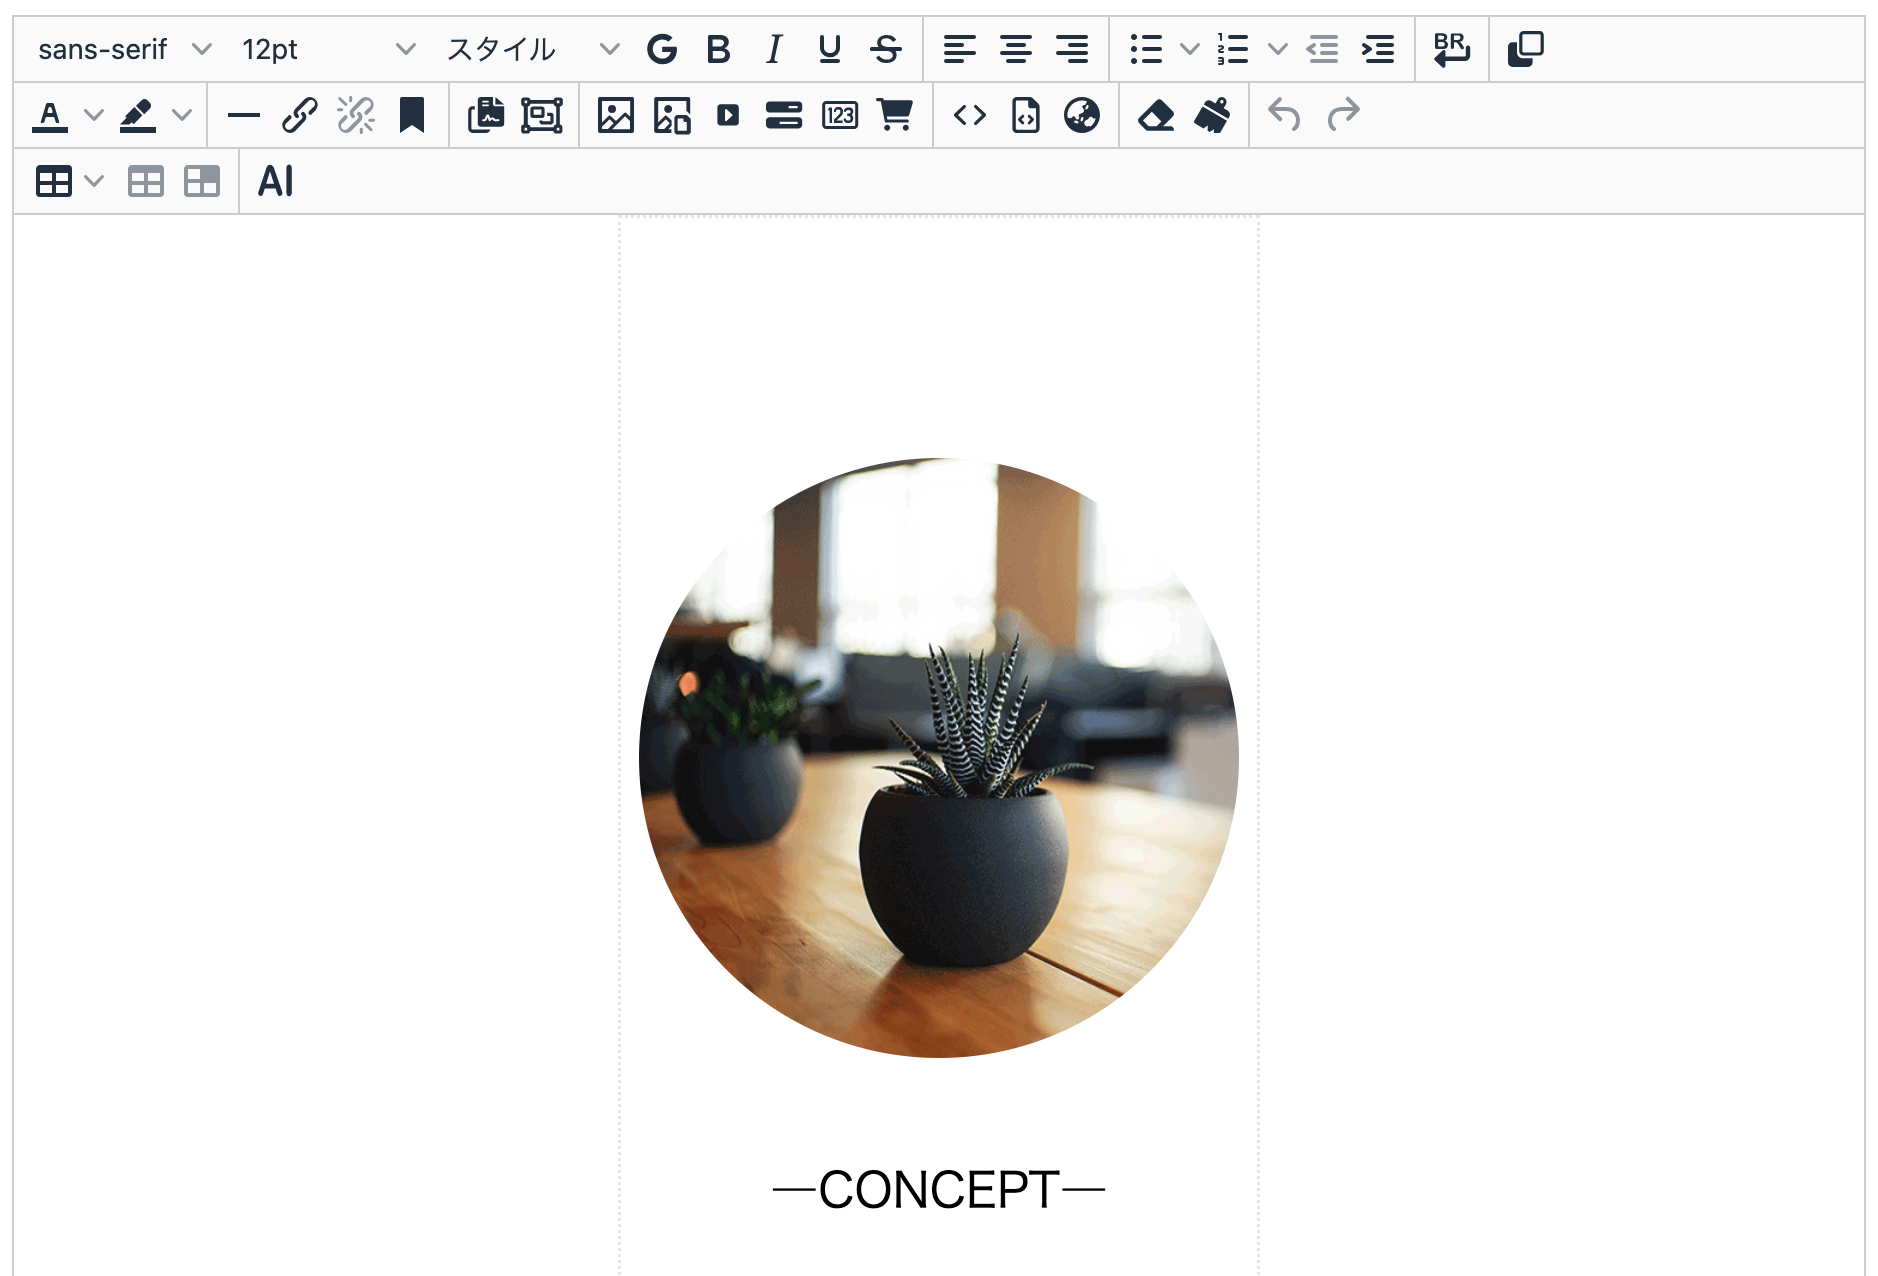Image resolution: width=1878 pixels, height=1276 pixels.
Task: Click the duplicate block icon
Action: click(1526, 49)
